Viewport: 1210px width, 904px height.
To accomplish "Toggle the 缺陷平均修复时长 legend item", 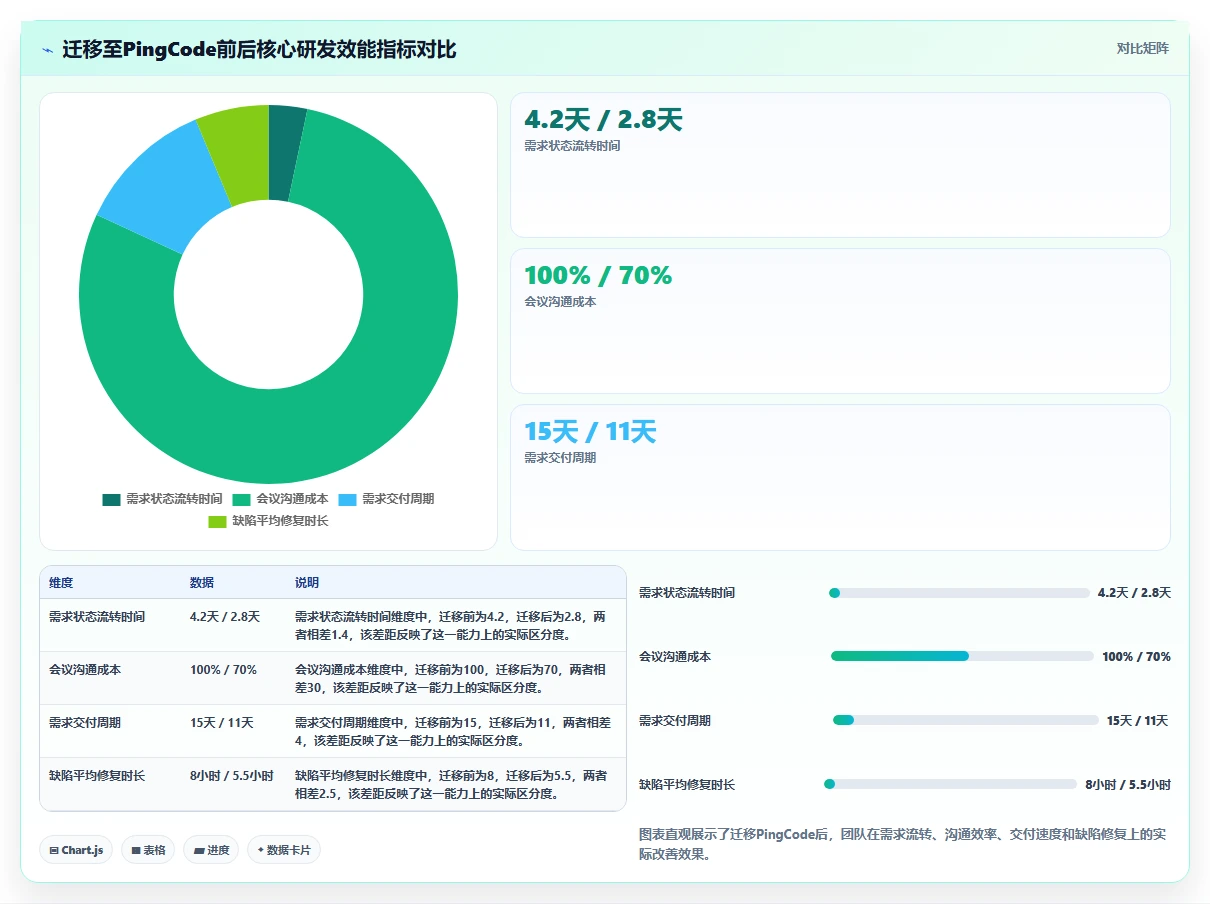I will (268, 521).
